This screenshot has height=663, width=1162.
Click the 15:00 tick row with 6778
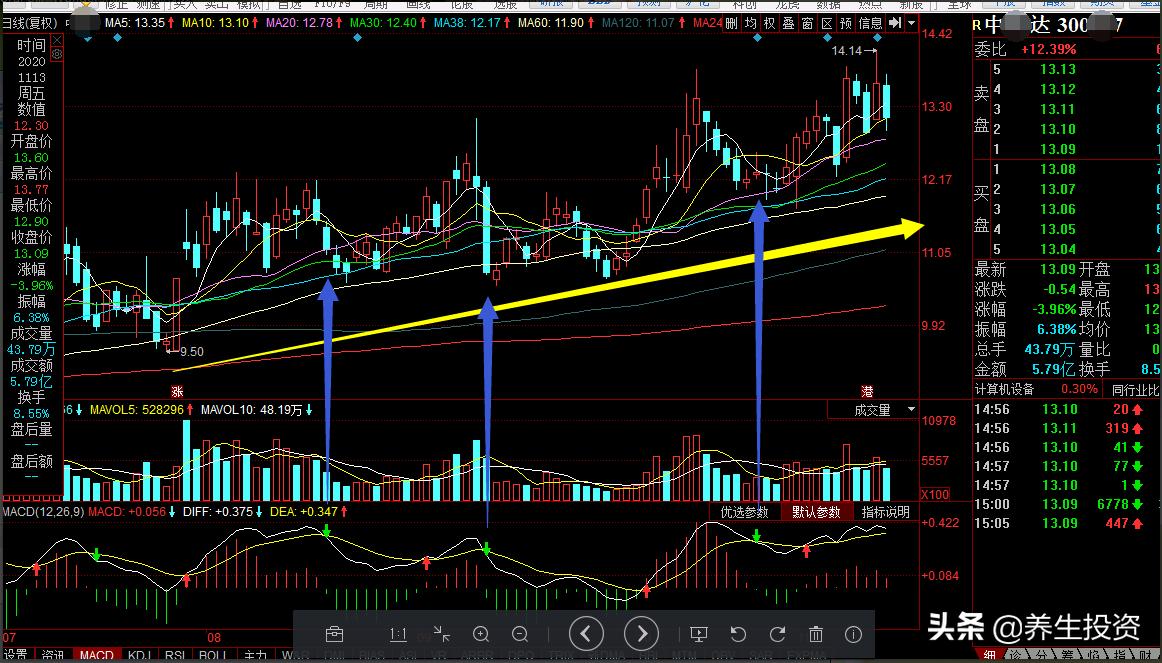(1066, 504)
